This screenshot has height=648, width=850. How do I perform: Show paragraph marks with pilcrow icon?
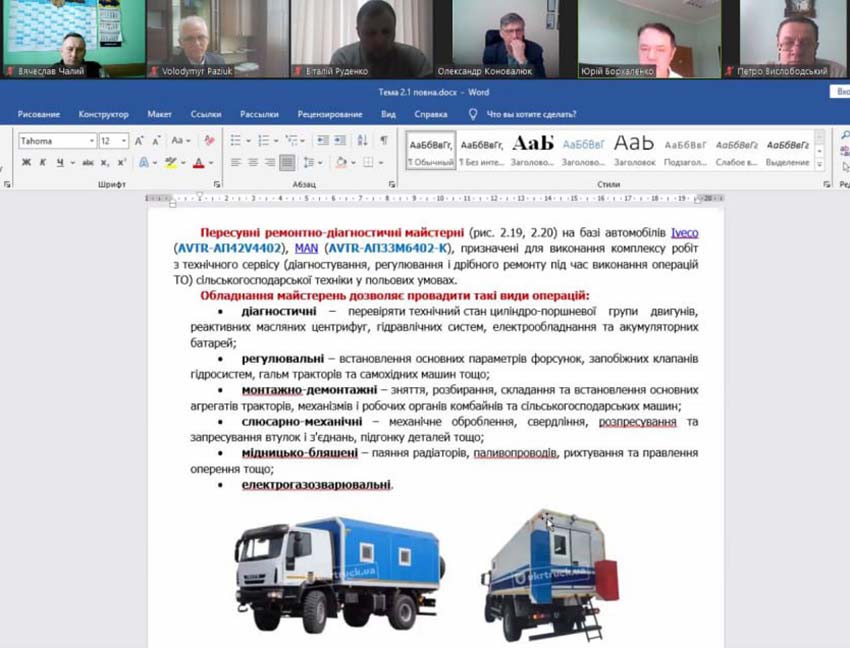(x=385, y=141)
